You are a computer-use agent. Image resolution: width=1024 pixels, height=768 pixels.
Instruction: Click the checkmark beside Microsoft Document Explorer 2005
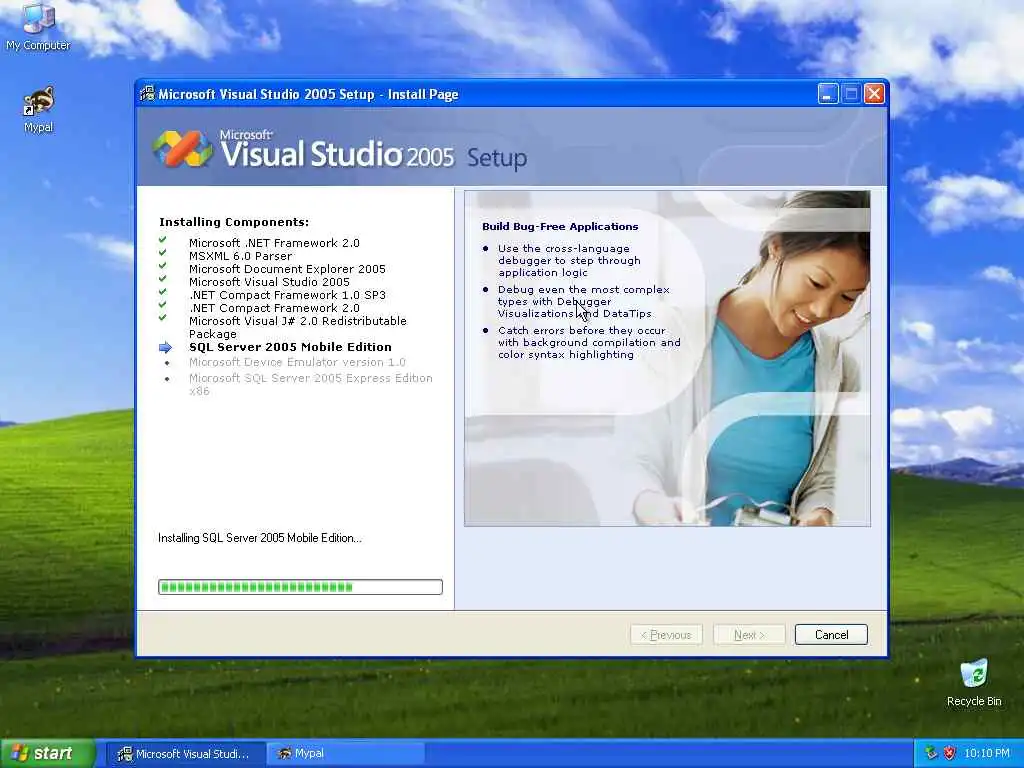[x=163, y=266]
